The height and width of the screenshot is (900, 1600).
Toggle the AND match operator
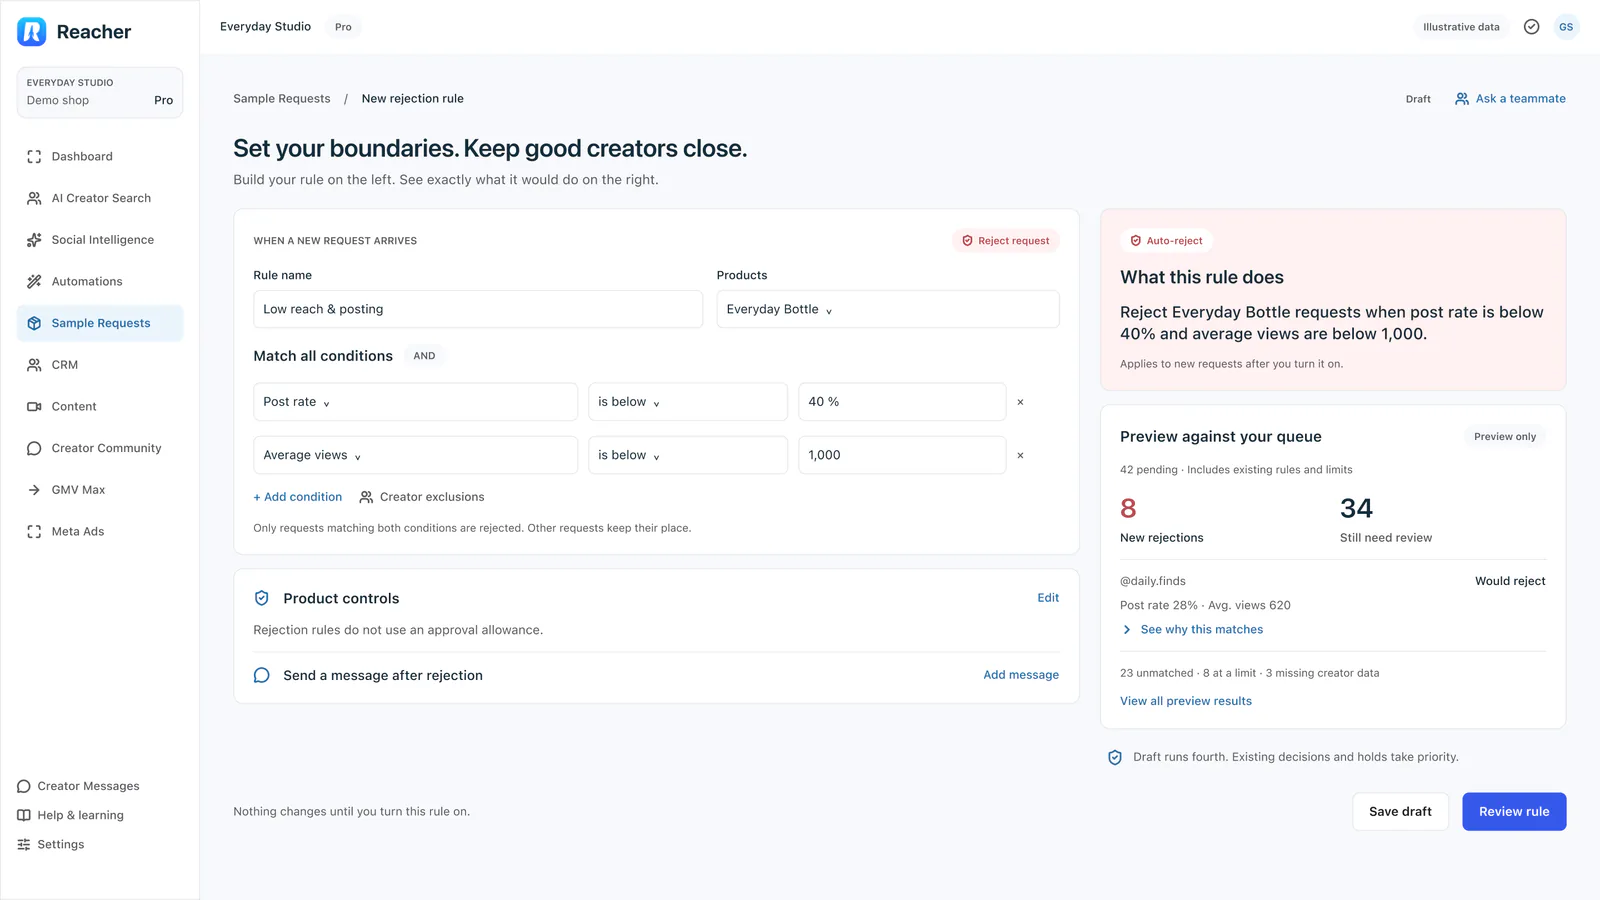(424, 356)
